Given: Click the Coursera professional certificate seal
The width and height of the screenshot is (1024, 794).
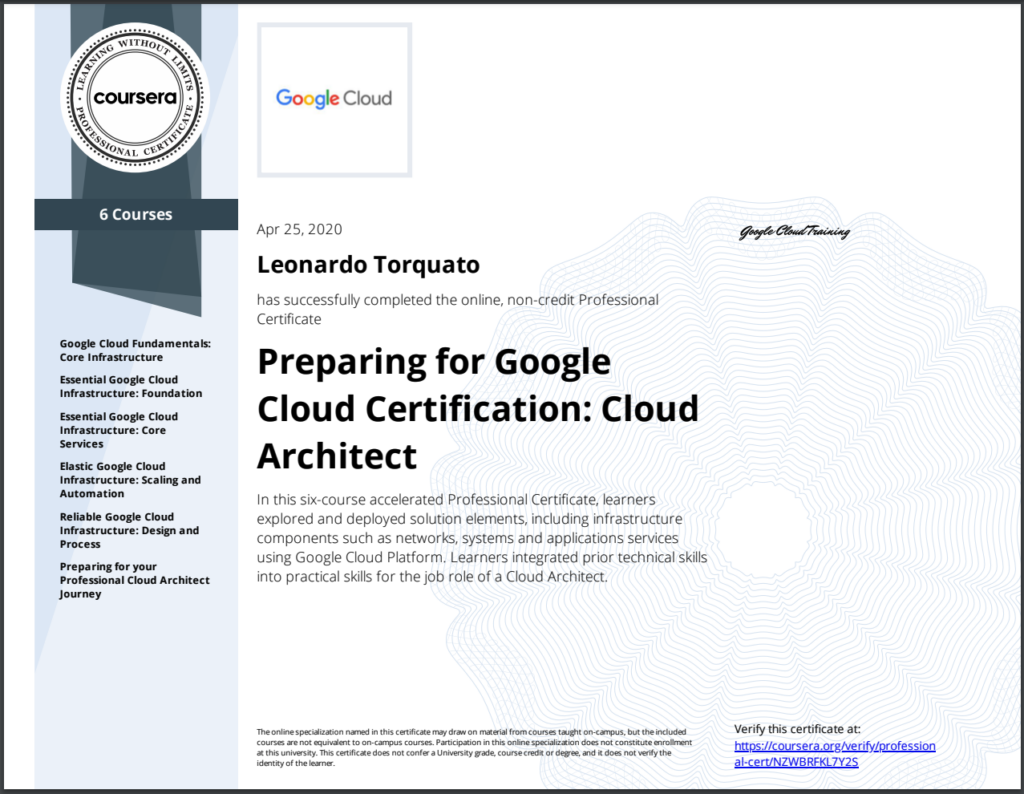Looking at the screenshot, I should (x=135, y=98).
